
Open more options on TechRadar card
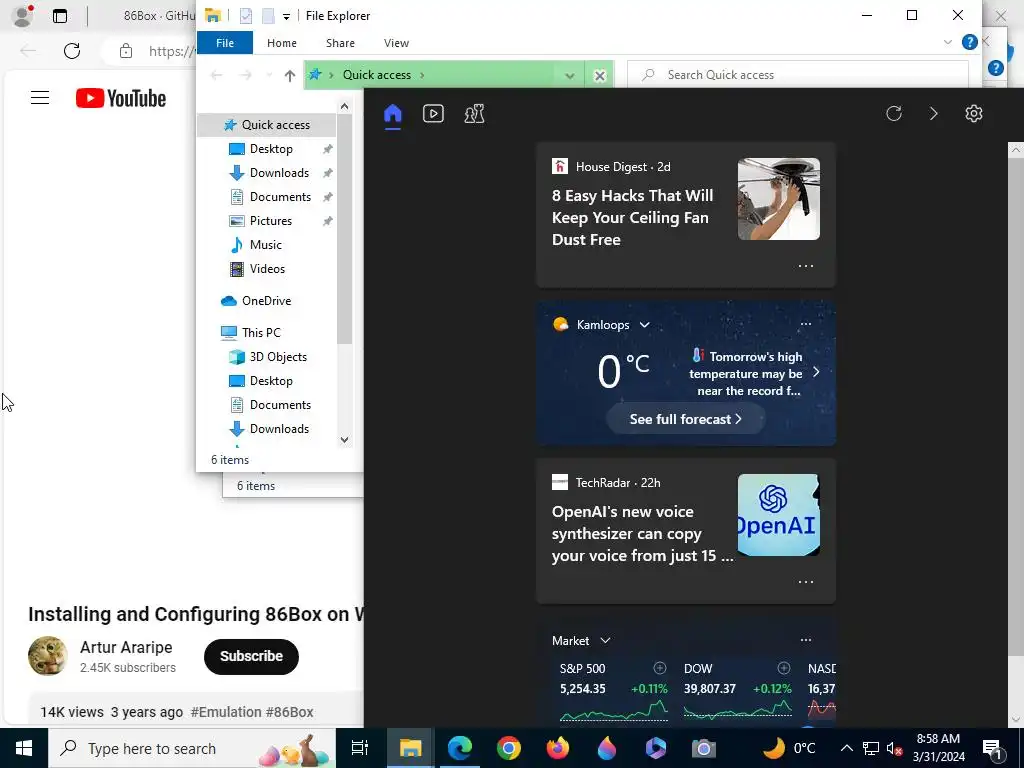pyautogui.click(x=806, y=582)
